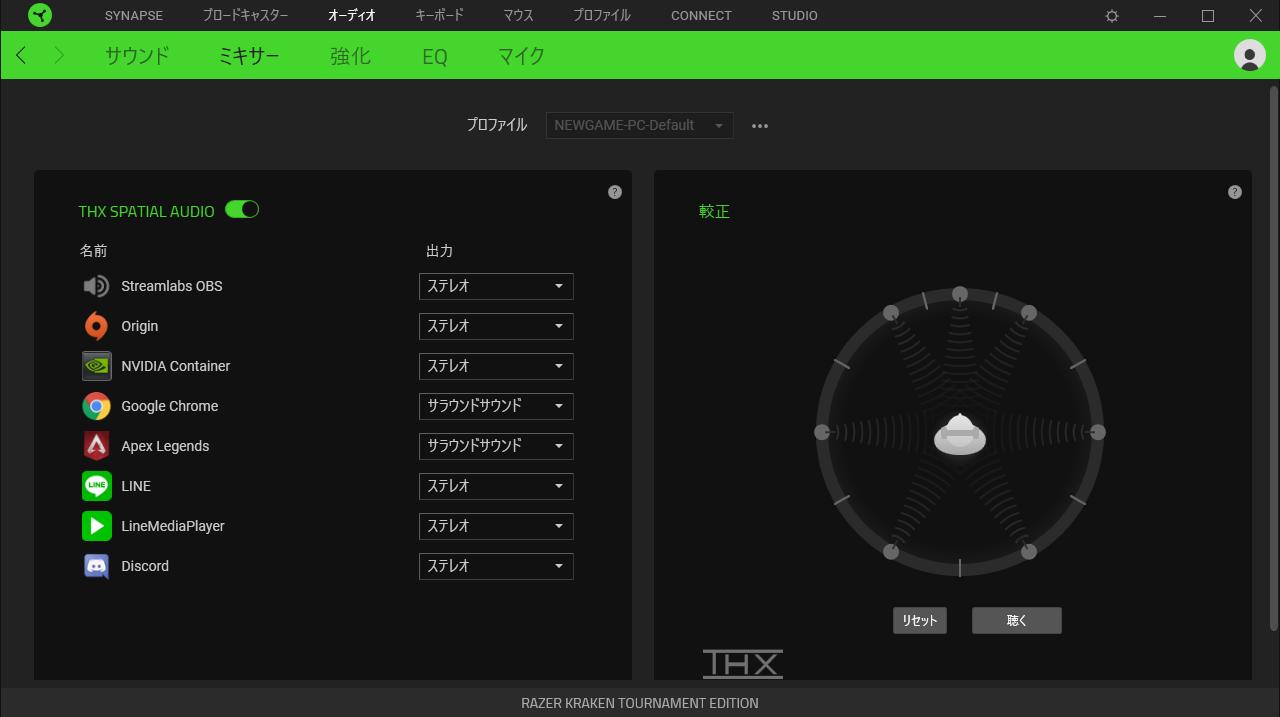Select the rear right speaker node
1280x717 pixels.
tap(1029, 551)
